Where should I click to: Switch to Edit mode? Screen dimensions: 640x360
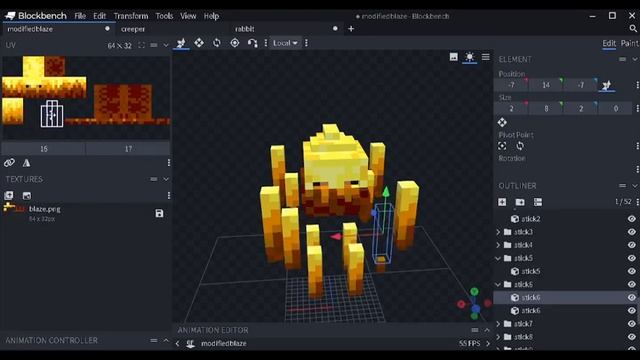pyautogui.click(x=609, y=43)
